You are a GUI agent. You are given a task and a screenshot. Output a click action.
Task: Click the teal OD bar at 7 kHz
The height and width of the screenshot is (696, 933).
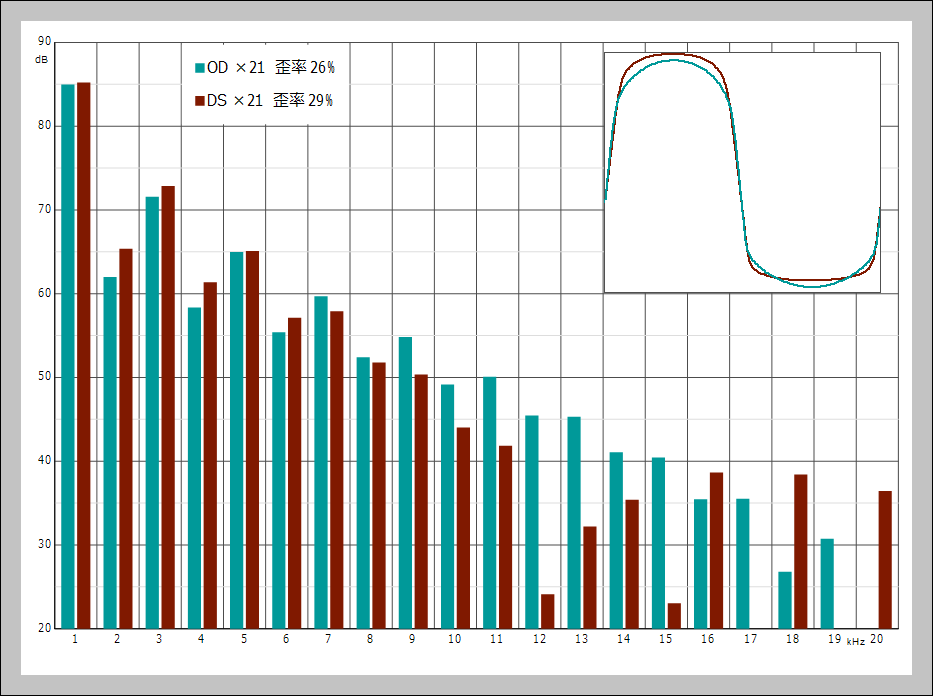tap(321, 462)
